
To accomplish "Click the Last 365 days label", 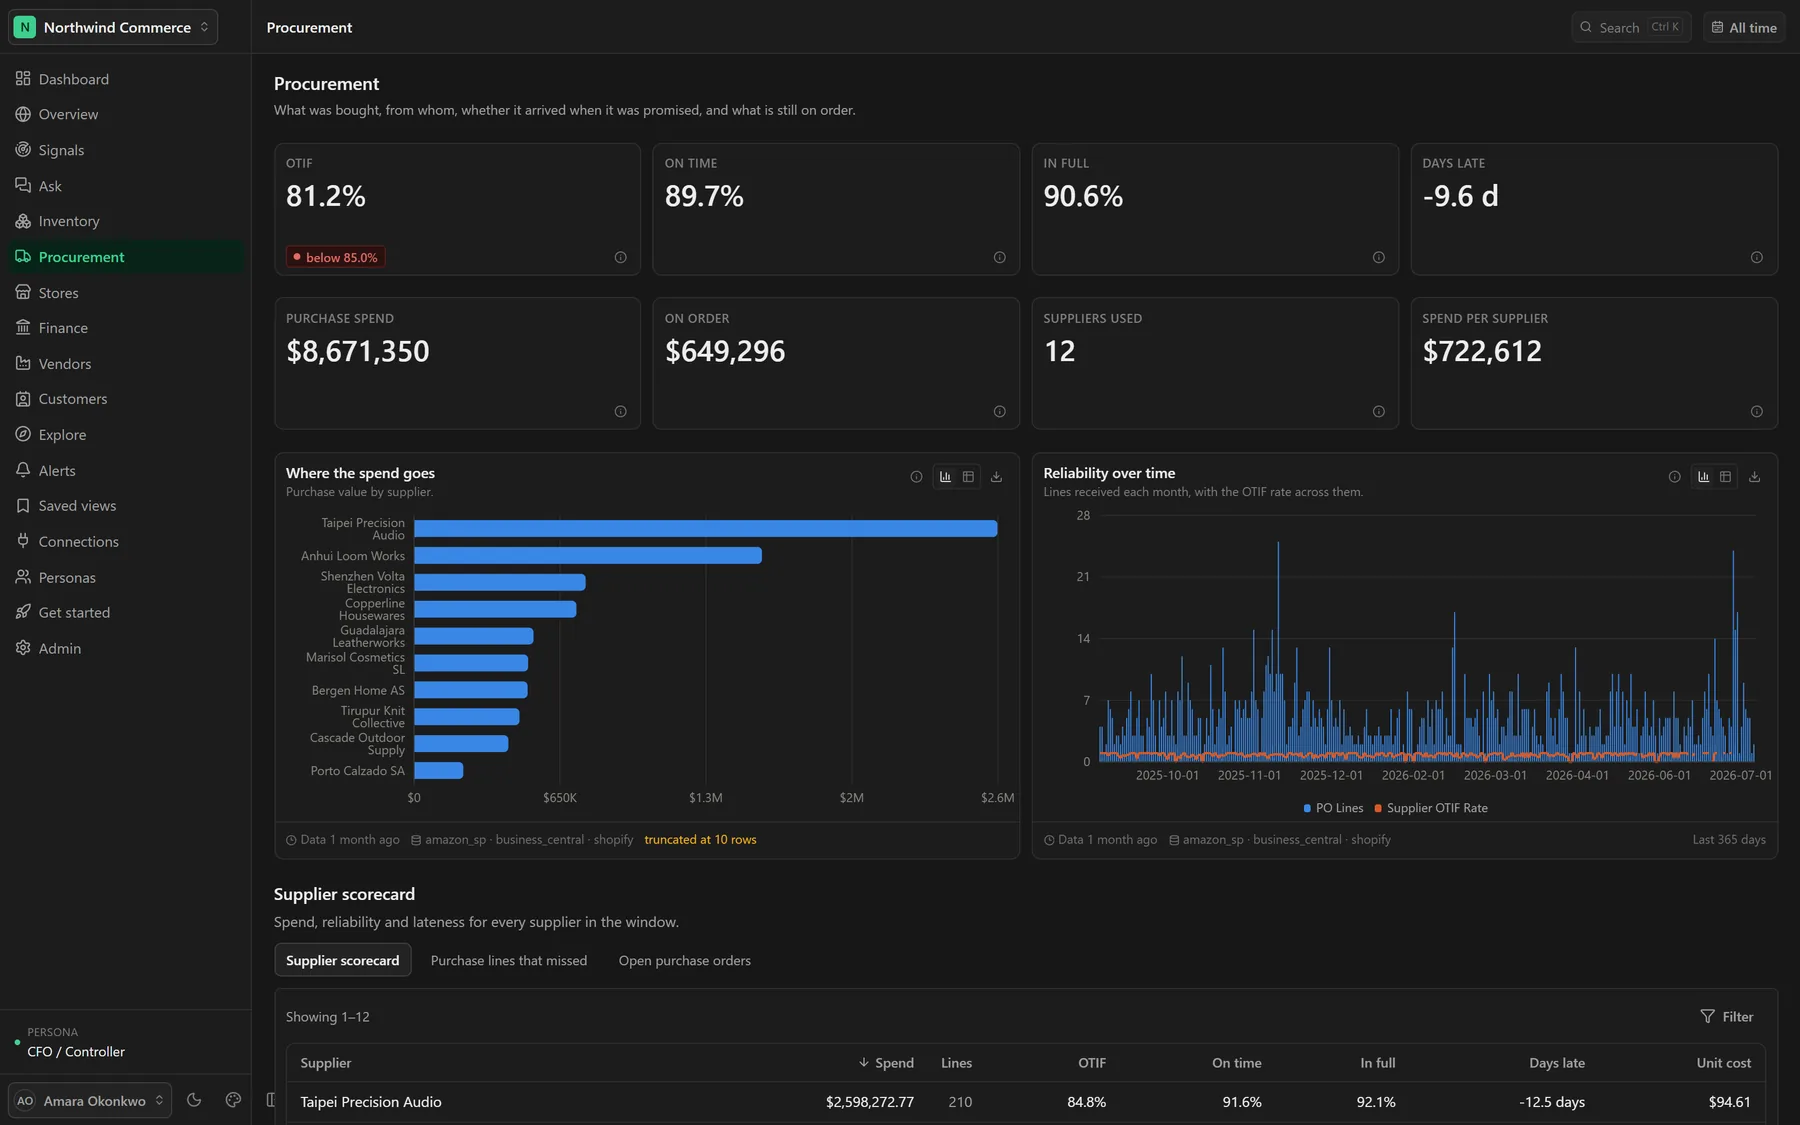I will [1729, 840].
